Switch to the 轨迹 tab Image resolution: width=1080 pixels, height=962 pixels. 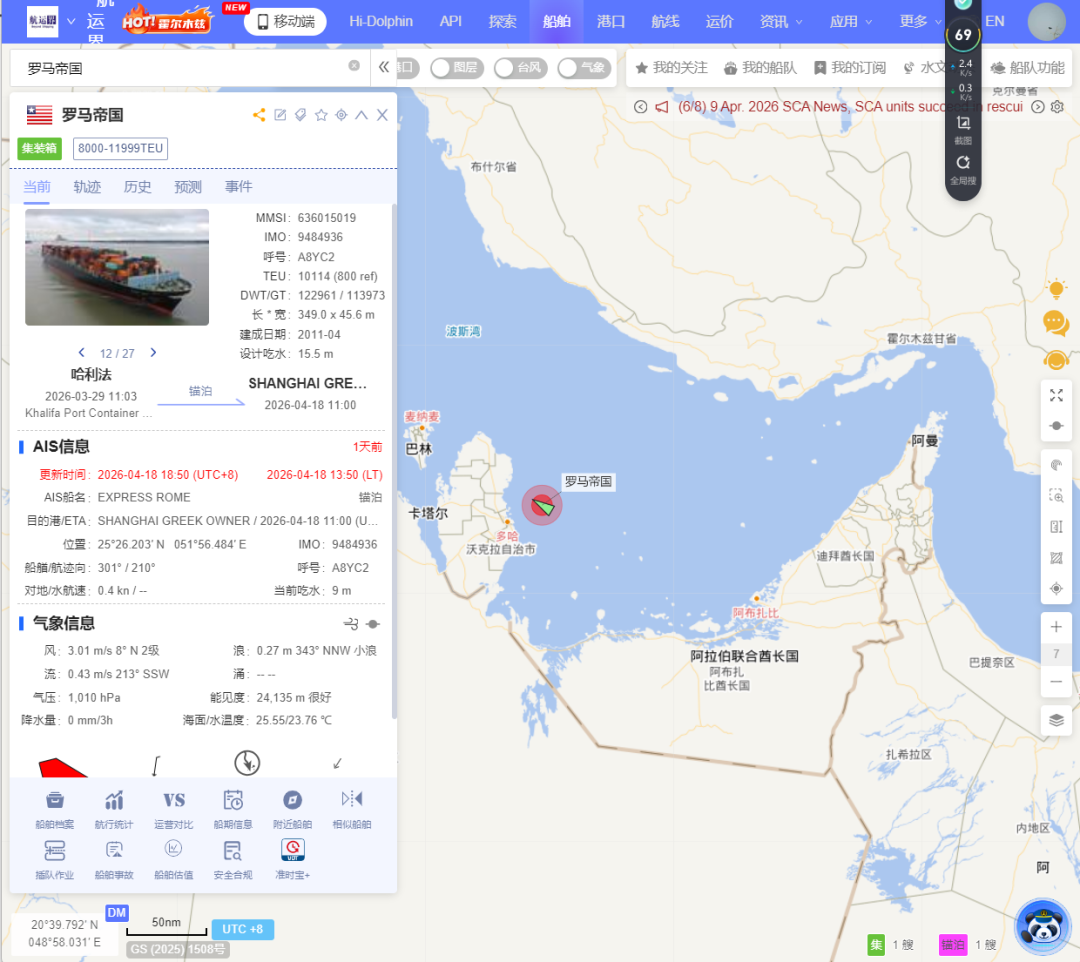(x=87, y=187)
